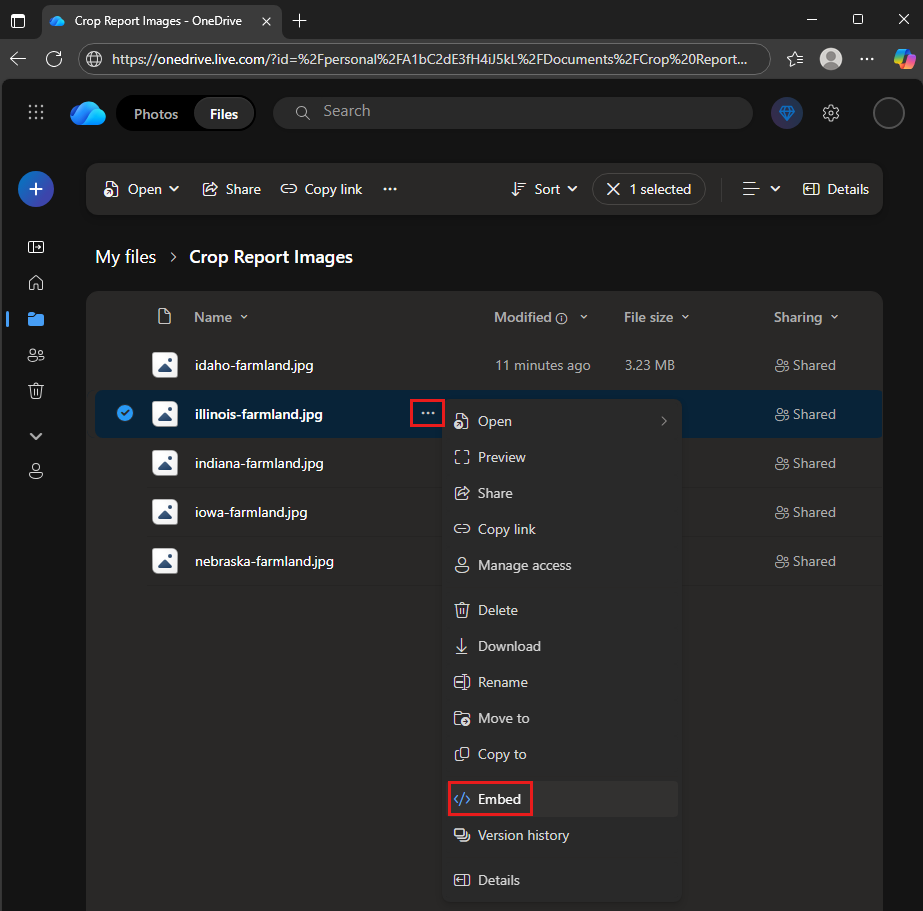The image size is (923, 911).
Task: Clear selection with 1 selected button
Action: pos(649,189)
